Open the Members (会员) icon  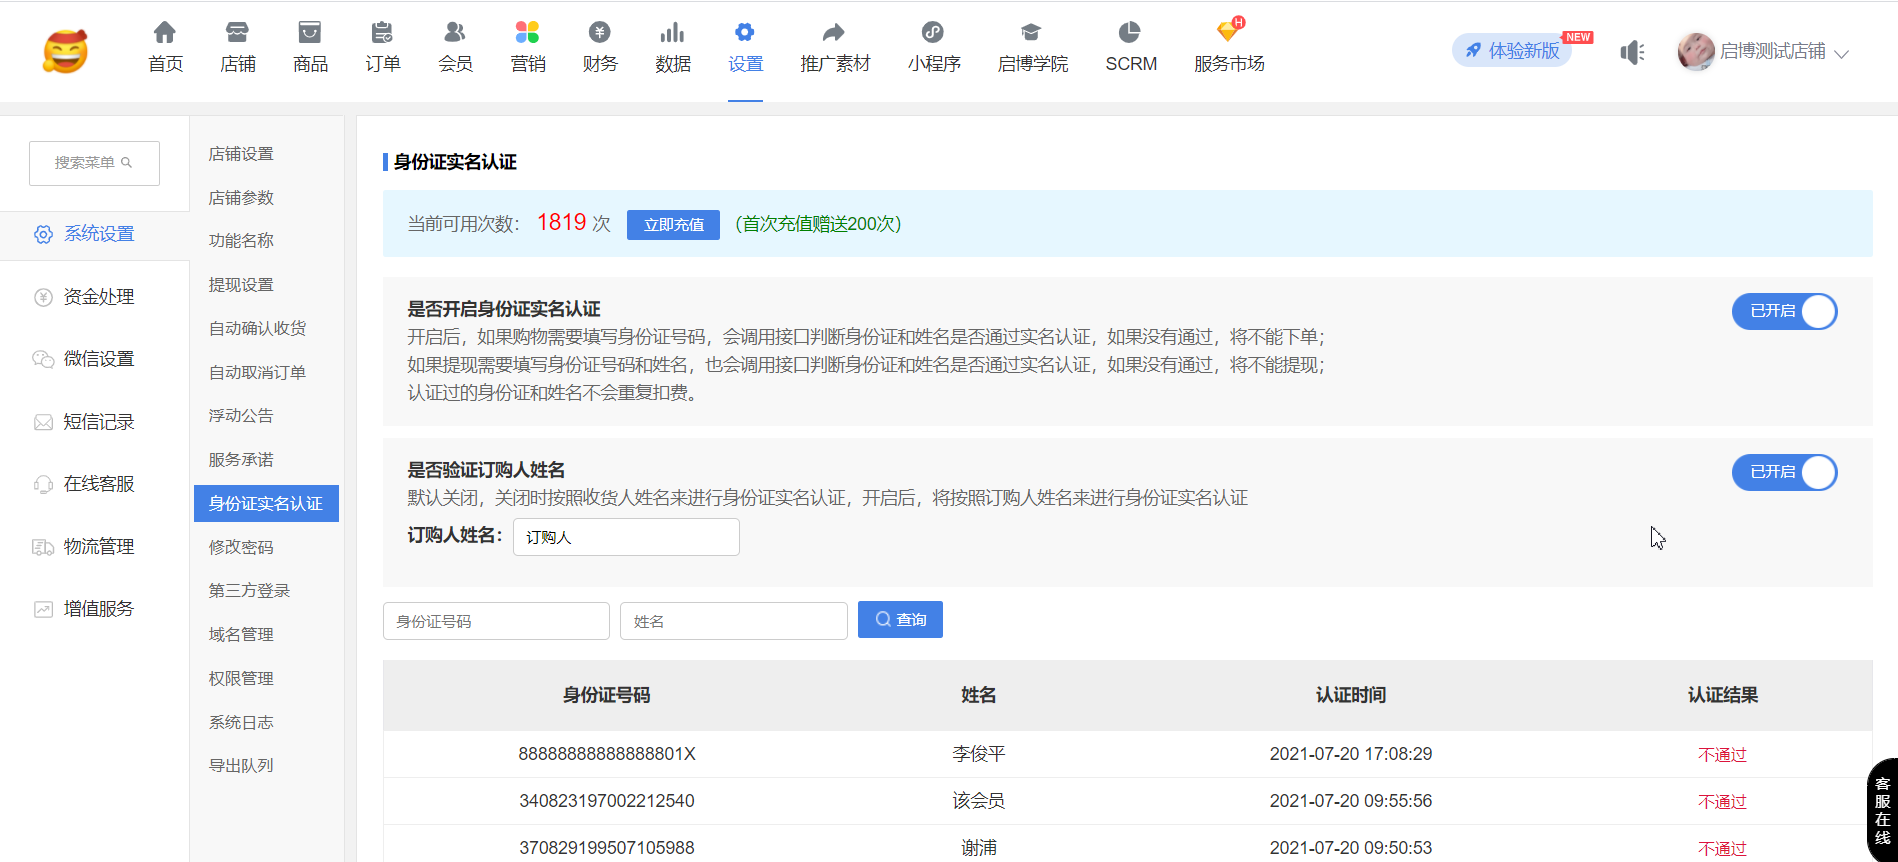[455, 33]
